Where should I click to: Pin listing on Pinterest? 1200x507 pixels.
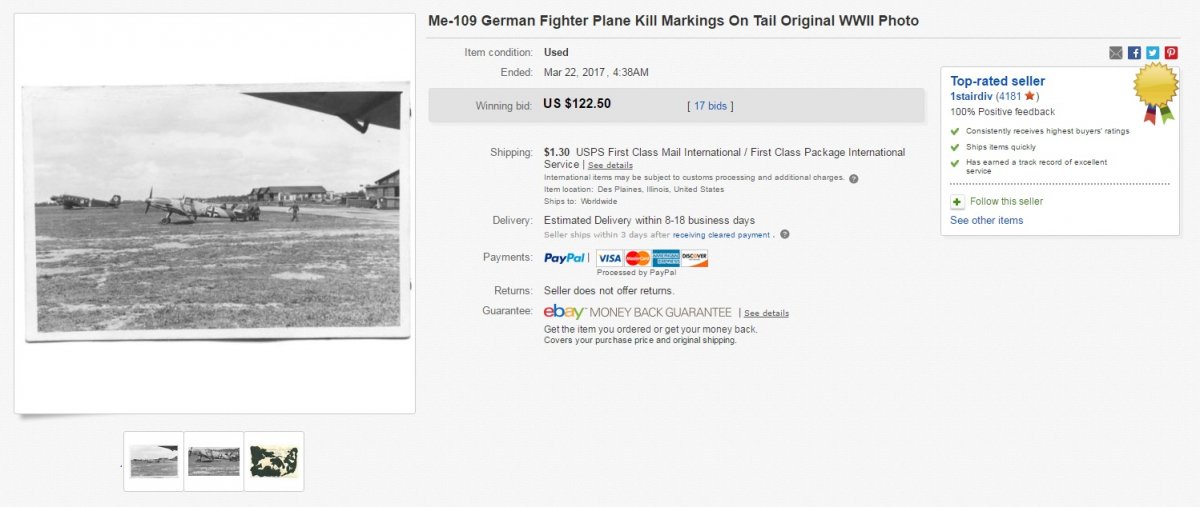pyautogui.click(x=1170, y=53)
